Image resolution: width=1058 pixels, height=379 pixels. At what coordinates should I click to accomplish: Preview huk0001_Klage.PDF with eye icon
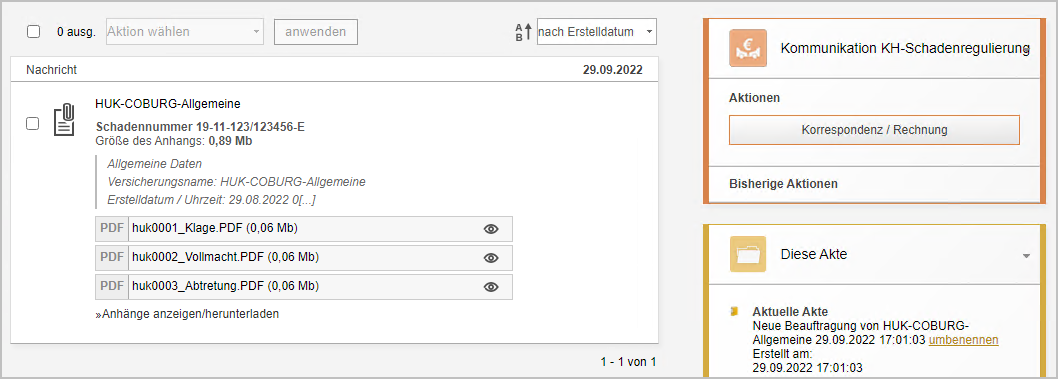tap(491, 229)
